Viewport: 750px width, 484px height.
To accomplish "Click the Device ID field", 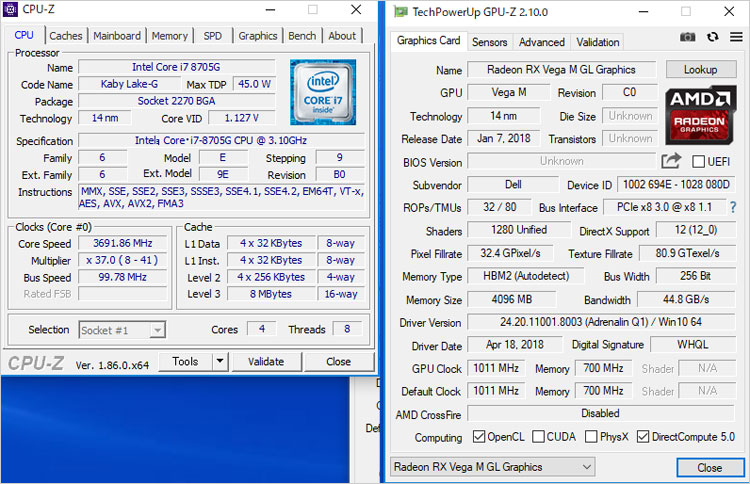I will tap(676, 185).
